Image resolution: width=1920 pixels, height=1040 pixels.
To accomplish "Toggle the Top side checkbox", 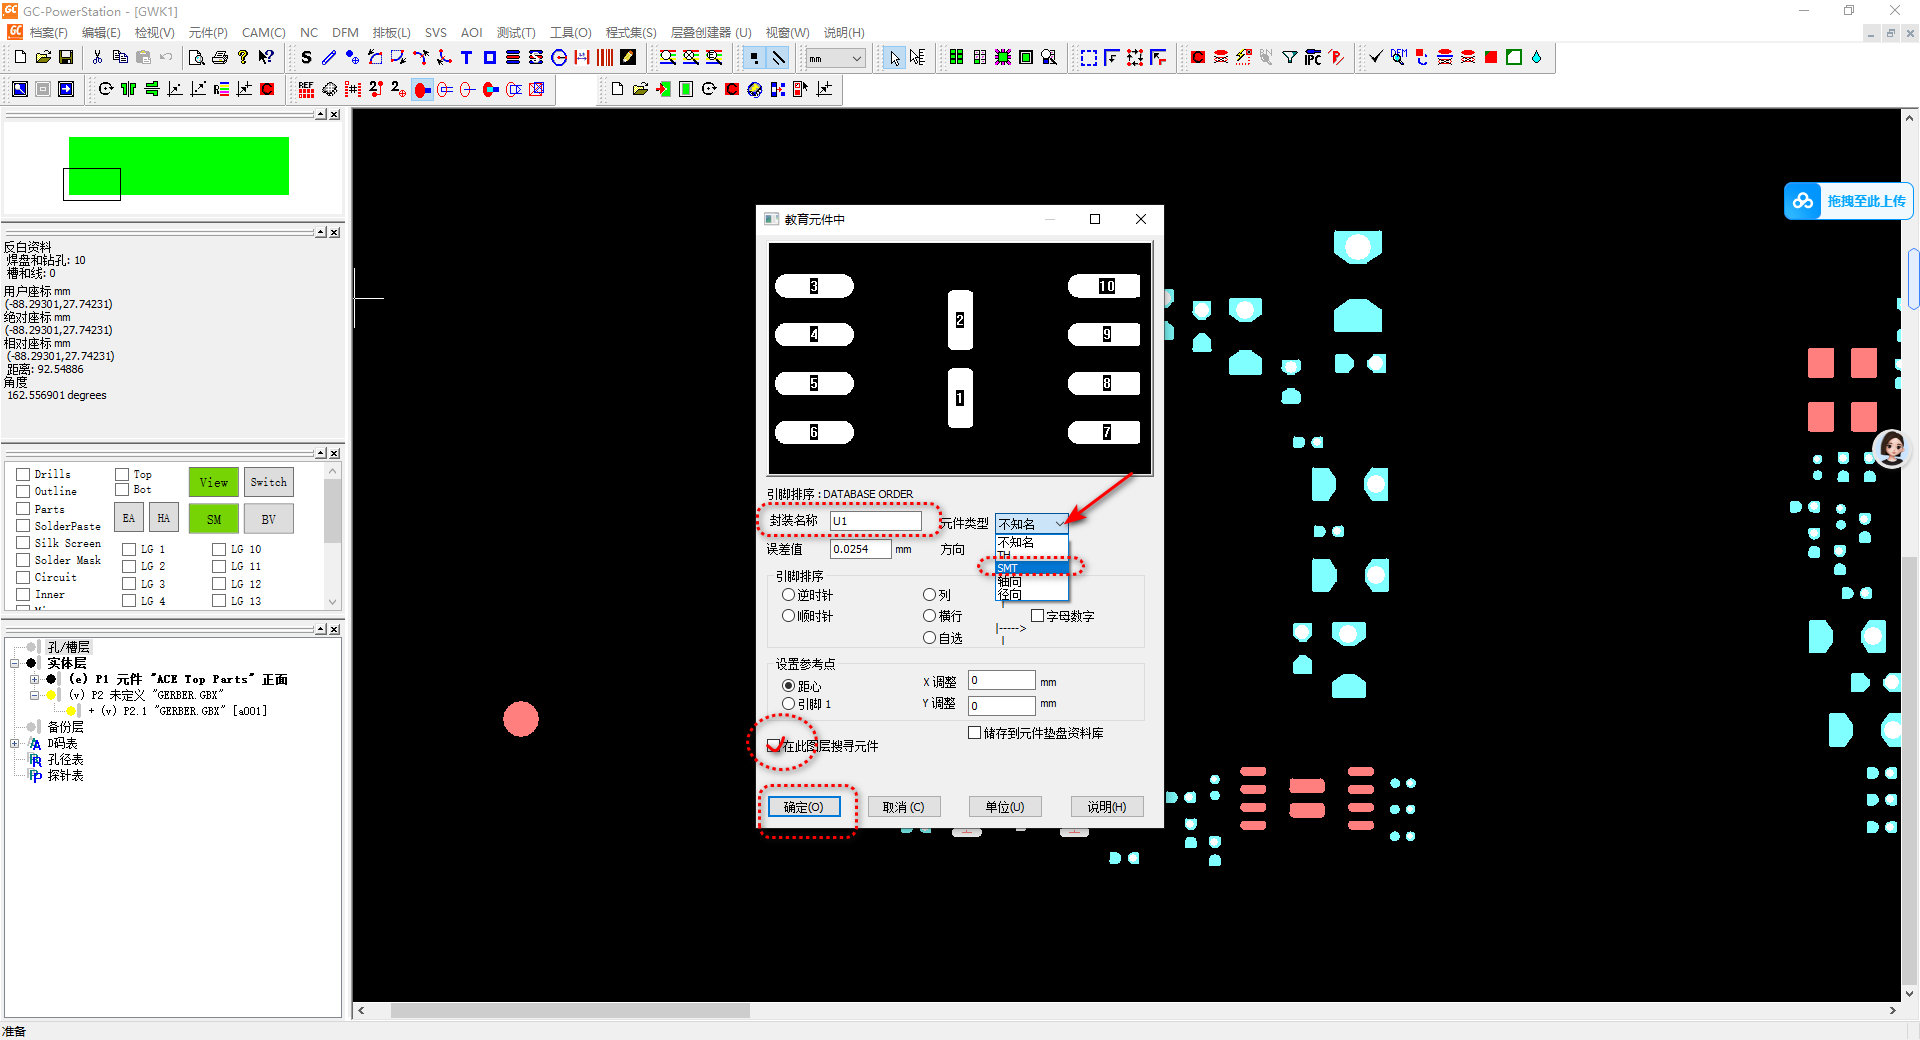I will pos(122,474).
